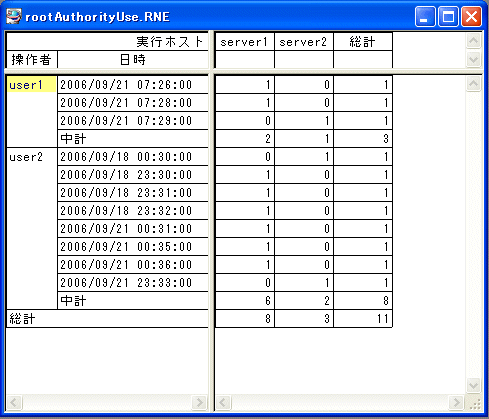The height and width of the screenshot is (419, 489).
Task: Maximize the rootAuthorityUse.RNE window
Action: coord(448,16)
